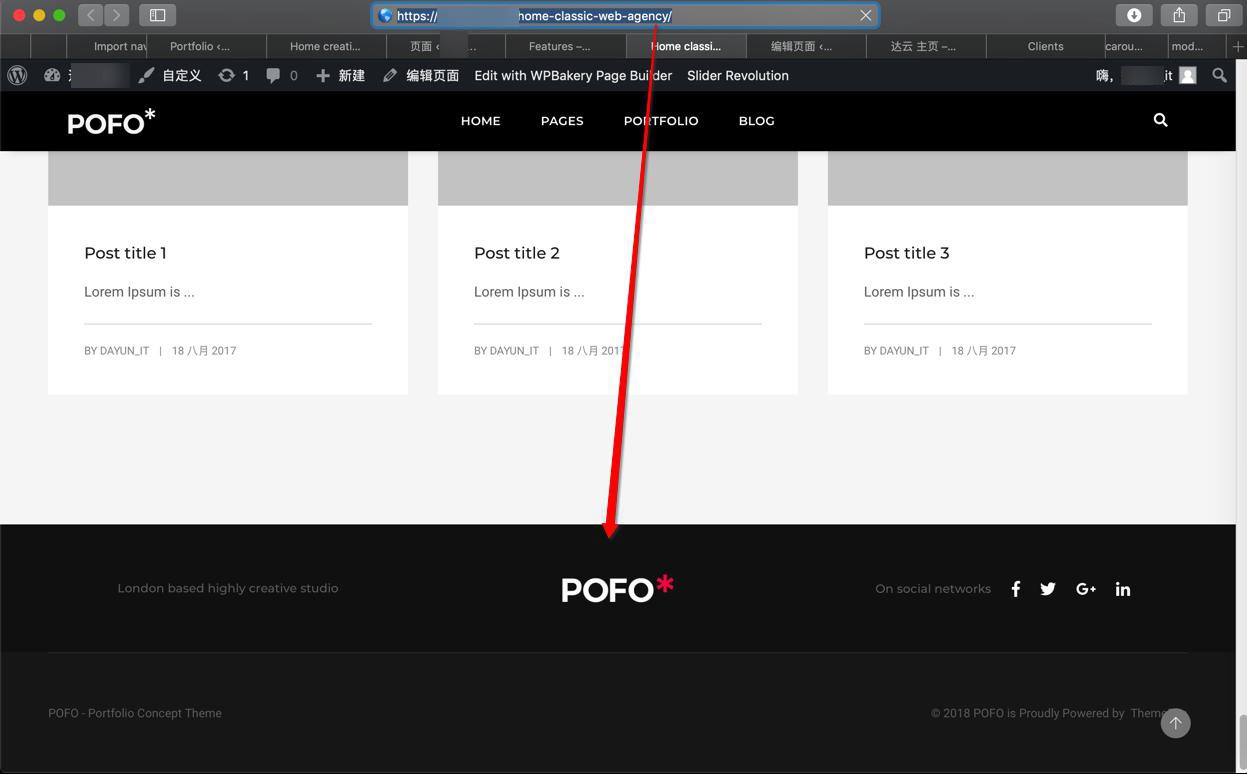Switch to Features tab
This screenshot has width=1247, height=774.
(566, 46)
